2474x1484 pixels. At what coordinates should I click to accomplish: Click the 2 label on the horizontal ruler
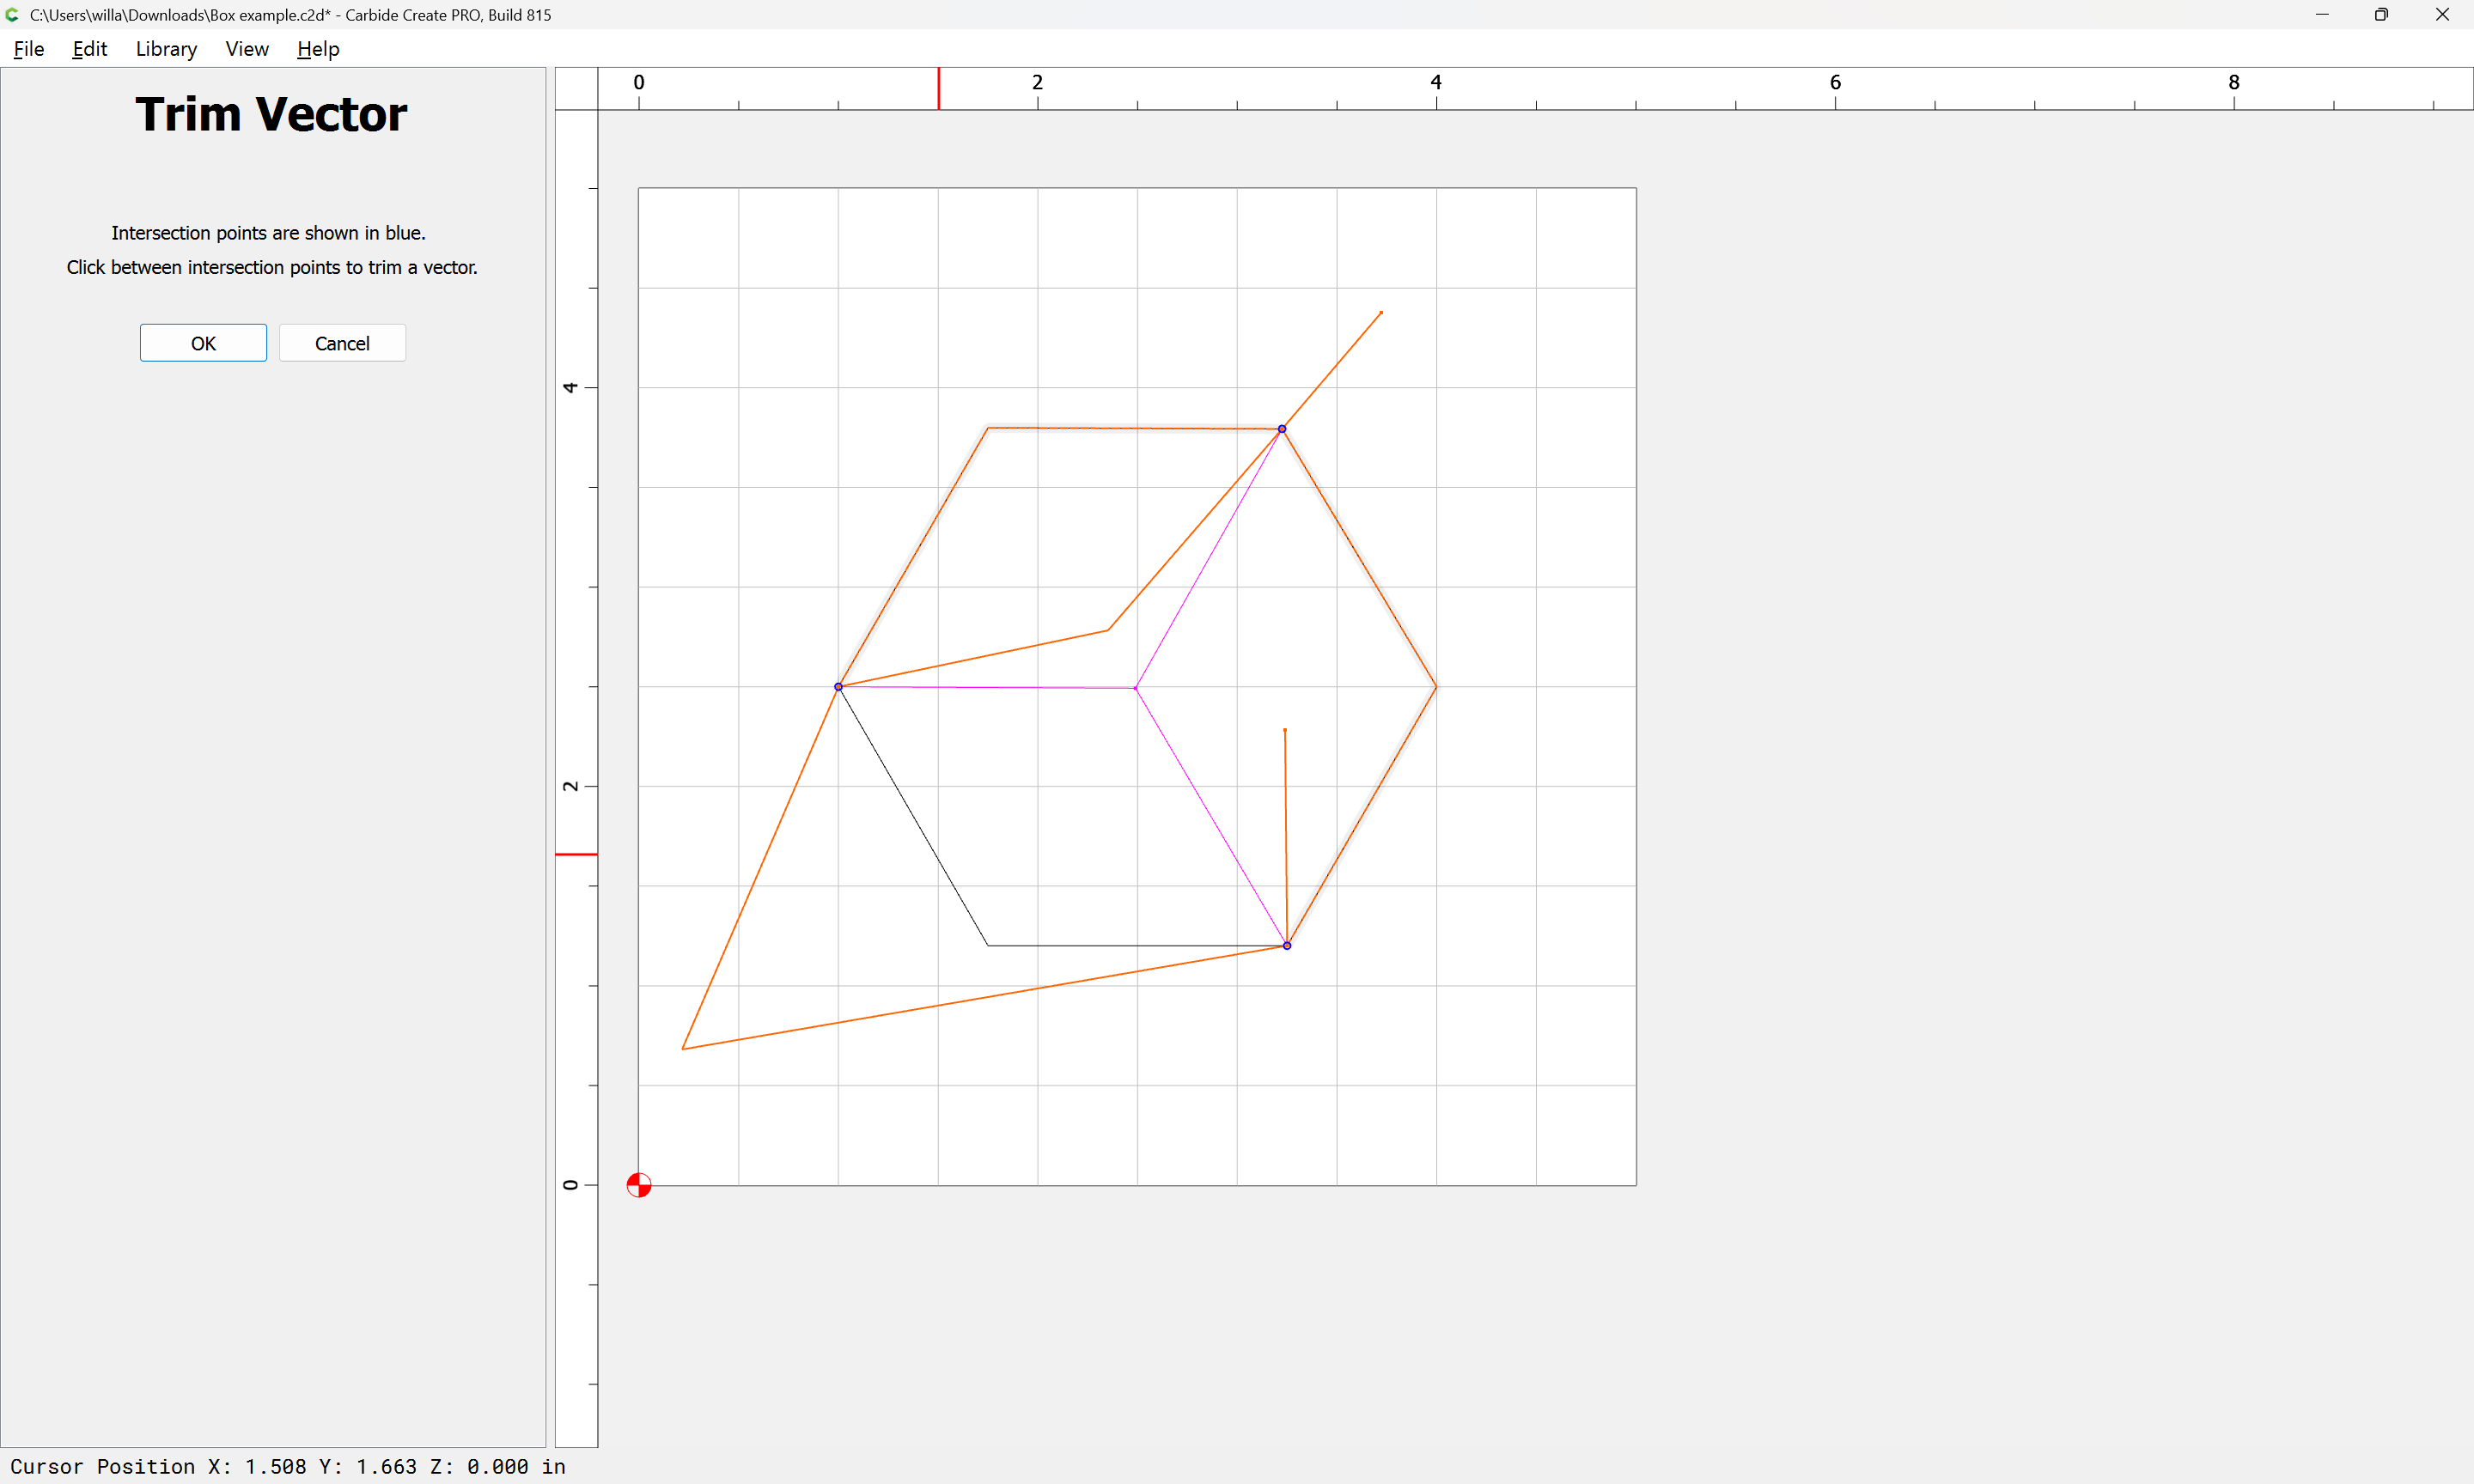pos(1037,83)
